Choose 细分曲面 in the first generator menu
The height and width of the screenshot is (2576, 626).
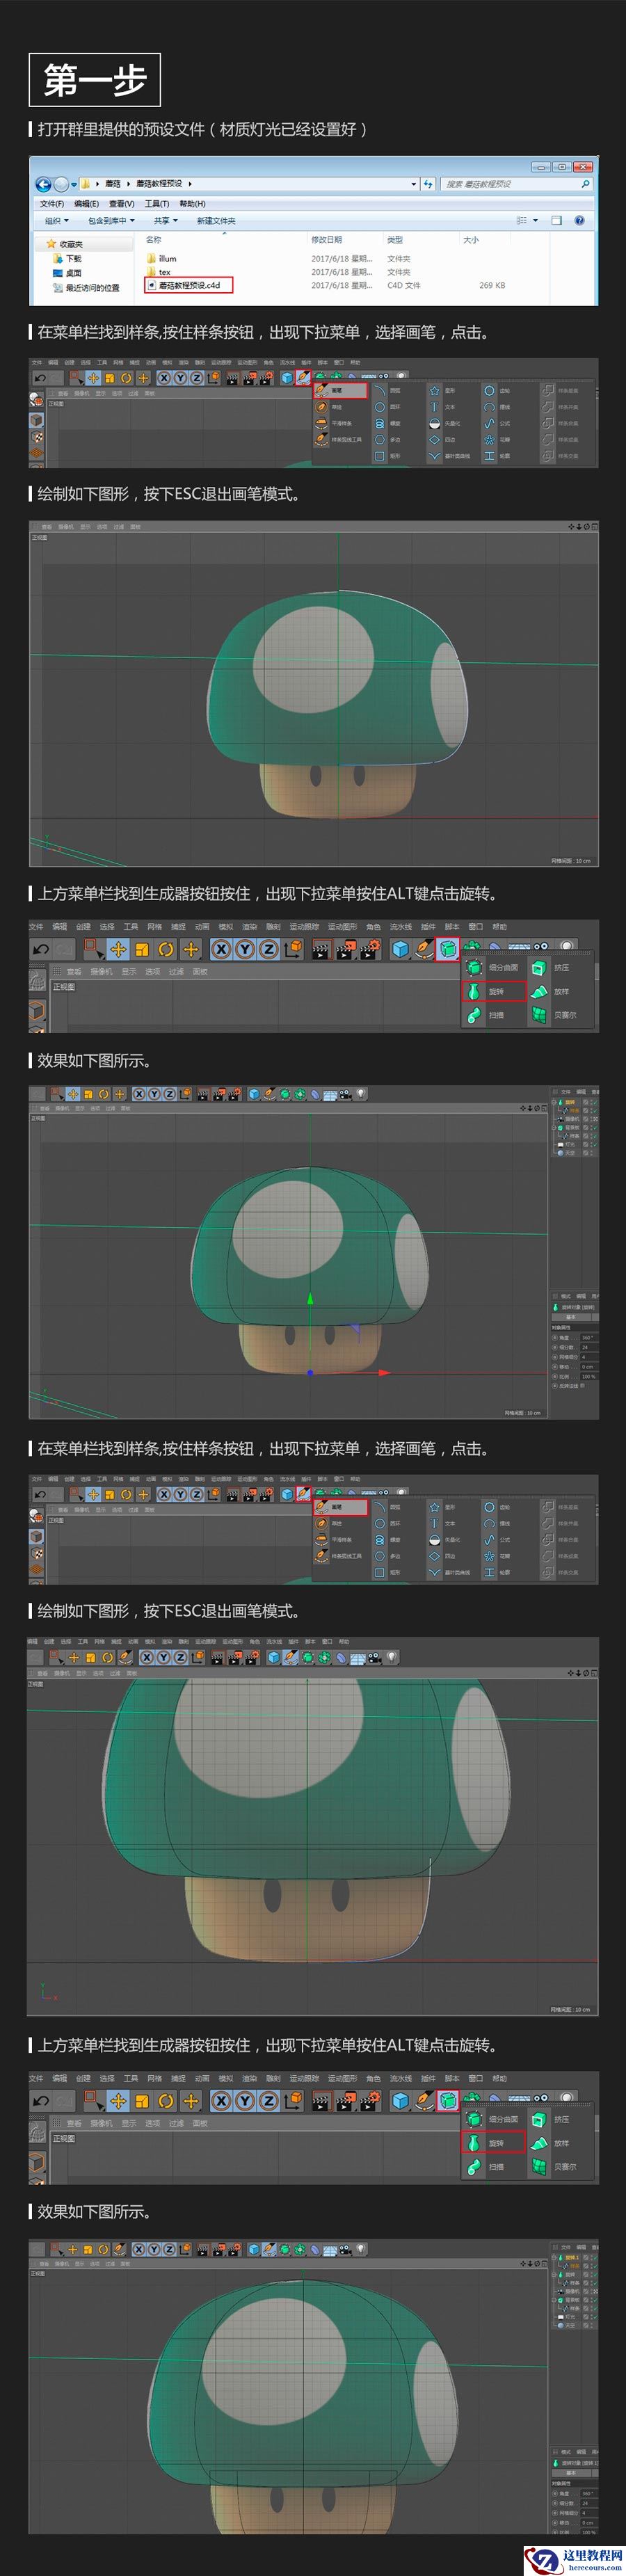coord(493,967)
